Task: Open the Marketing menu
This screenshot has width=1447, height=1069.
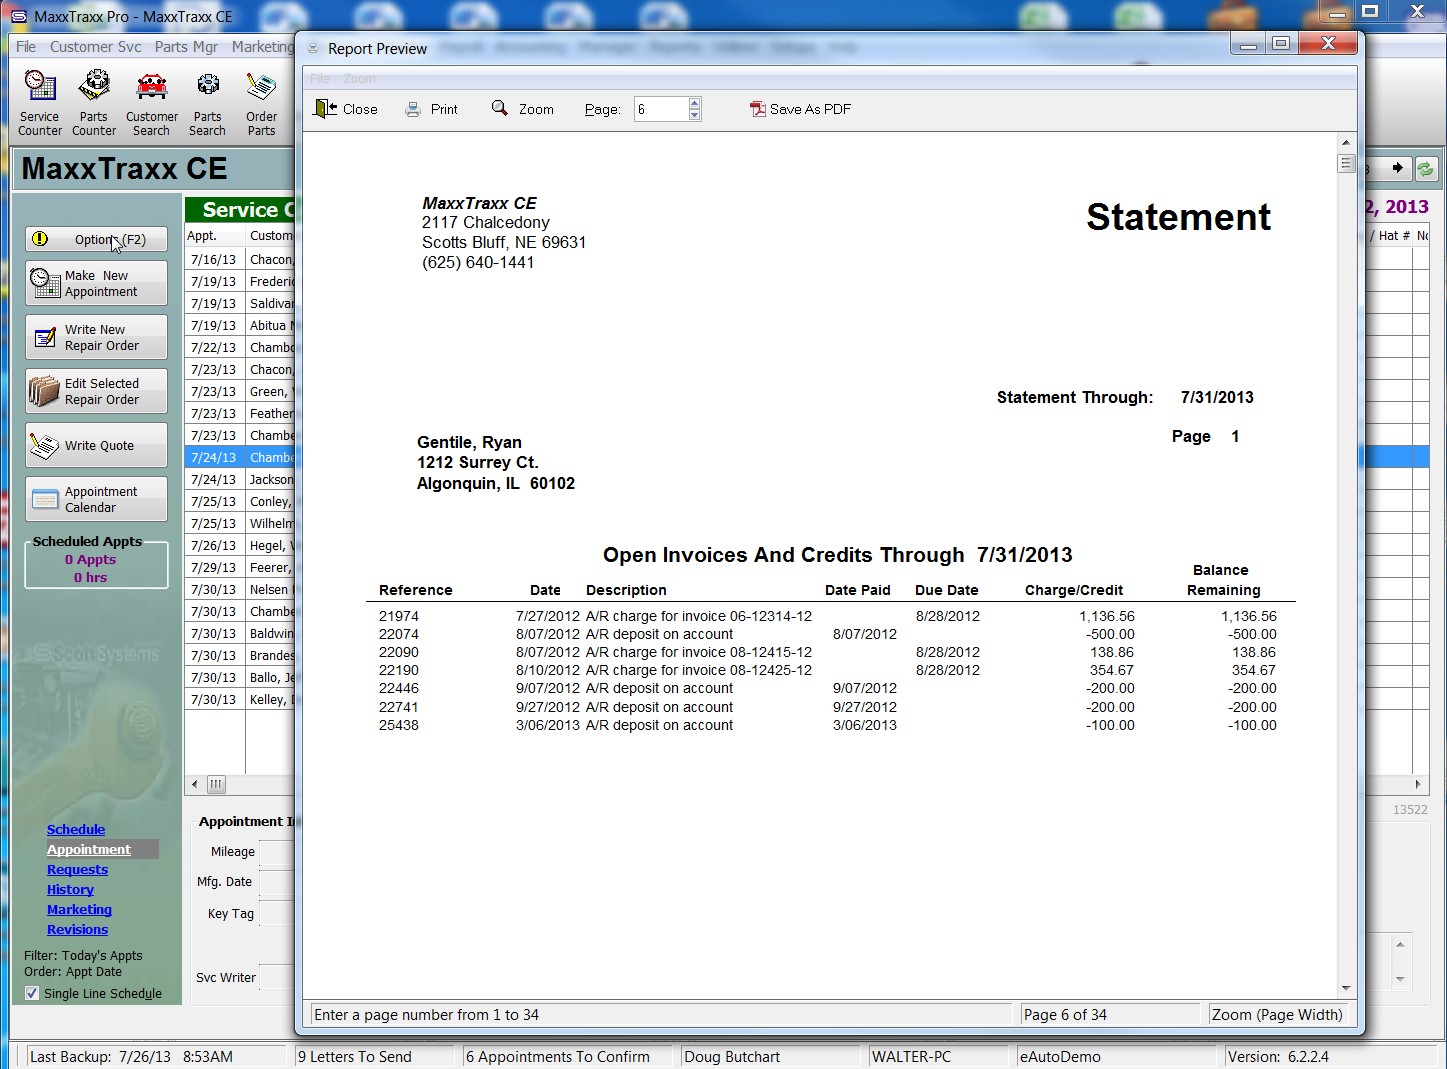Action: coord(262,47)
